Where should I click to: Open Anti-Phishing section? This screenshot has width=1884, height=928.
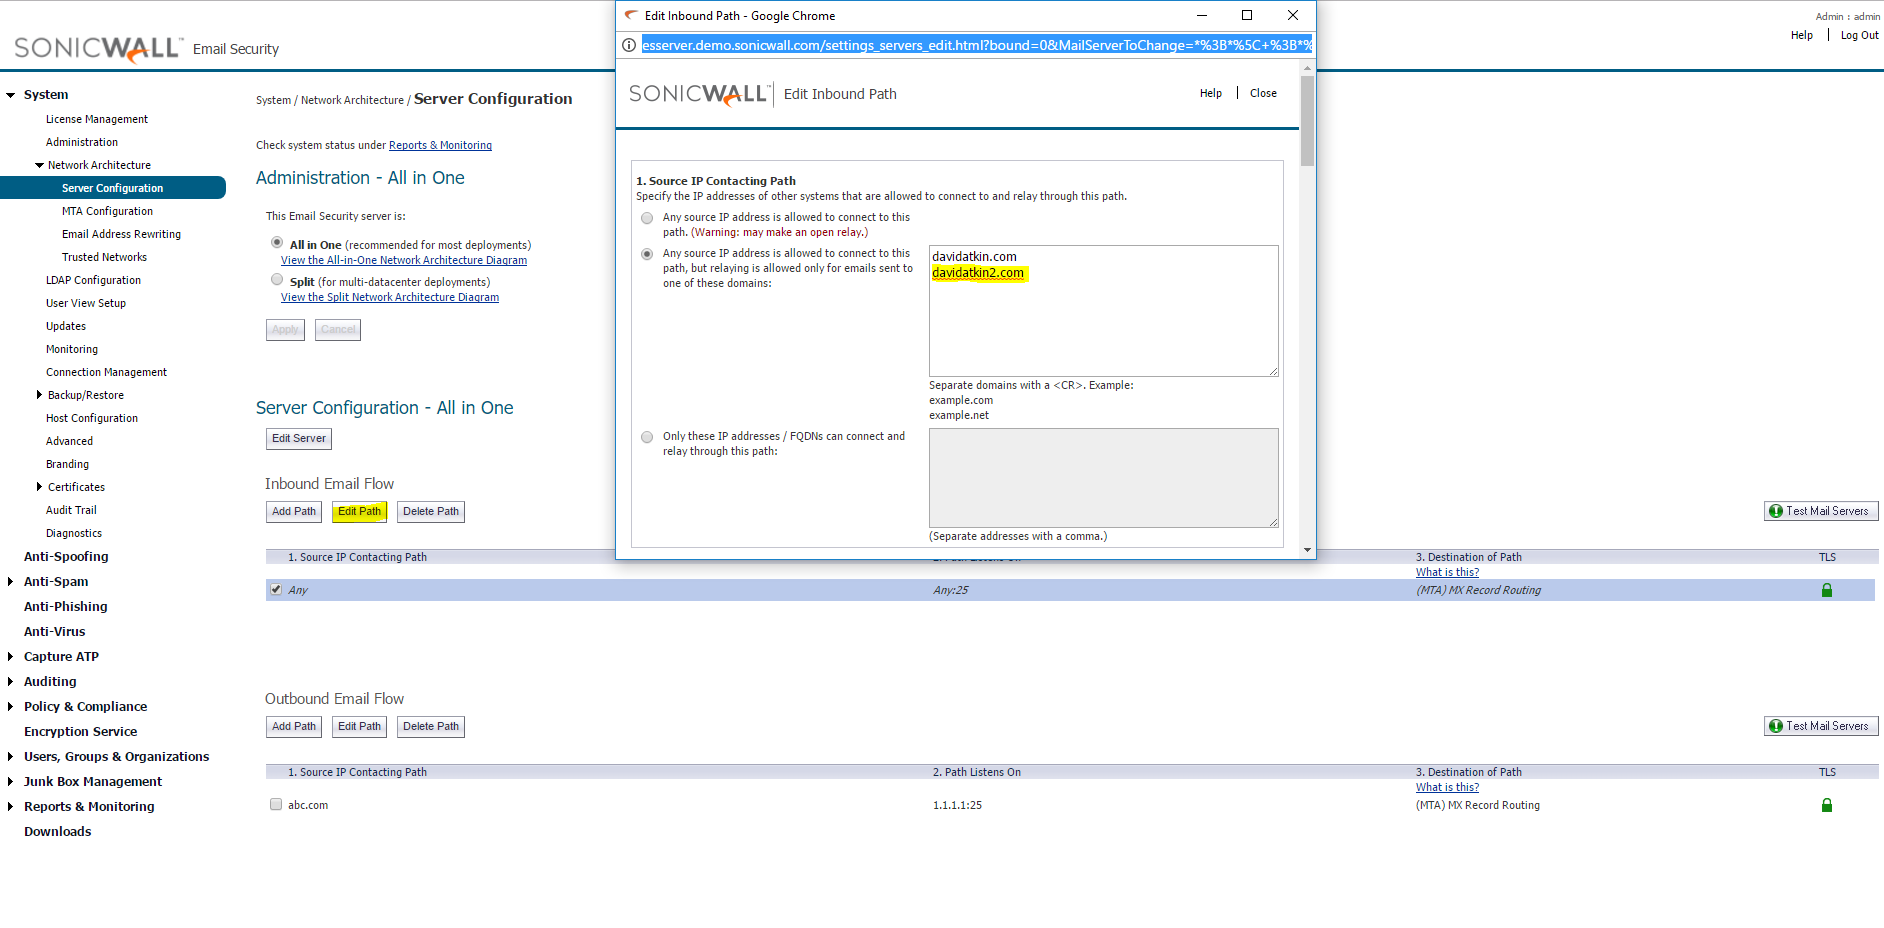65,607
